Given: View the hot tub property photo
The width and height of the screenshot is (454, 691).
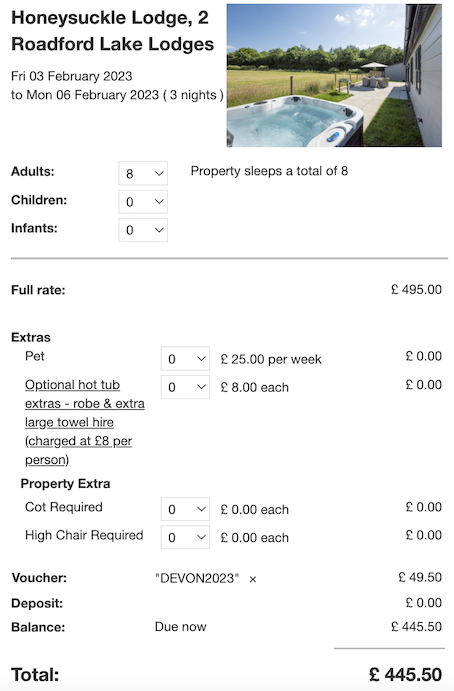Looking at the screenshot, I should click(334, 75).
